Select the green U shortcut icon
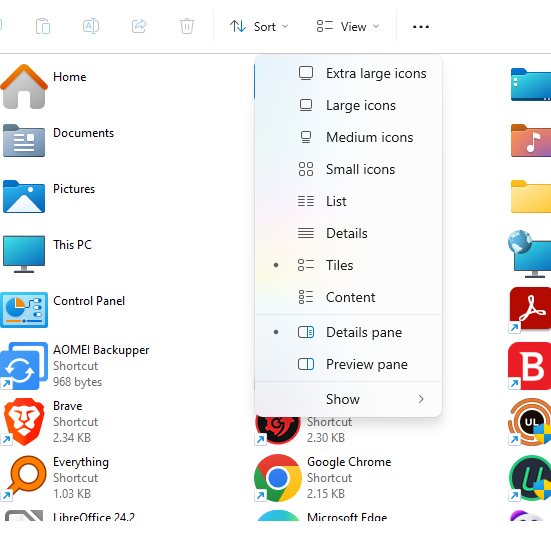Image resolution: width=551 pixels, height=533 pixels. click(530, 478)
